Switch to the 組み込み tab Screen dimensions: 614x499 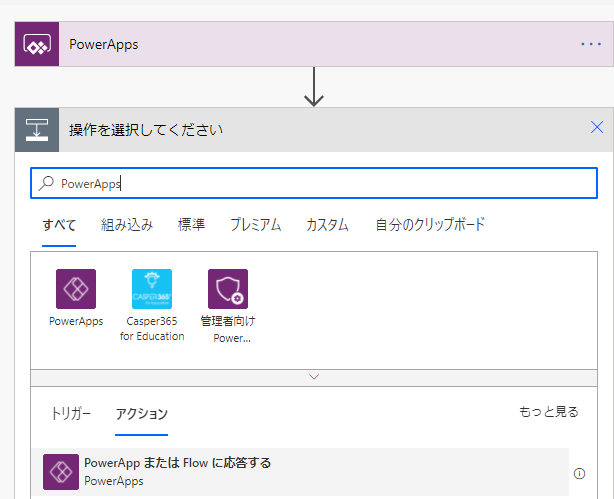pos(126,225)
